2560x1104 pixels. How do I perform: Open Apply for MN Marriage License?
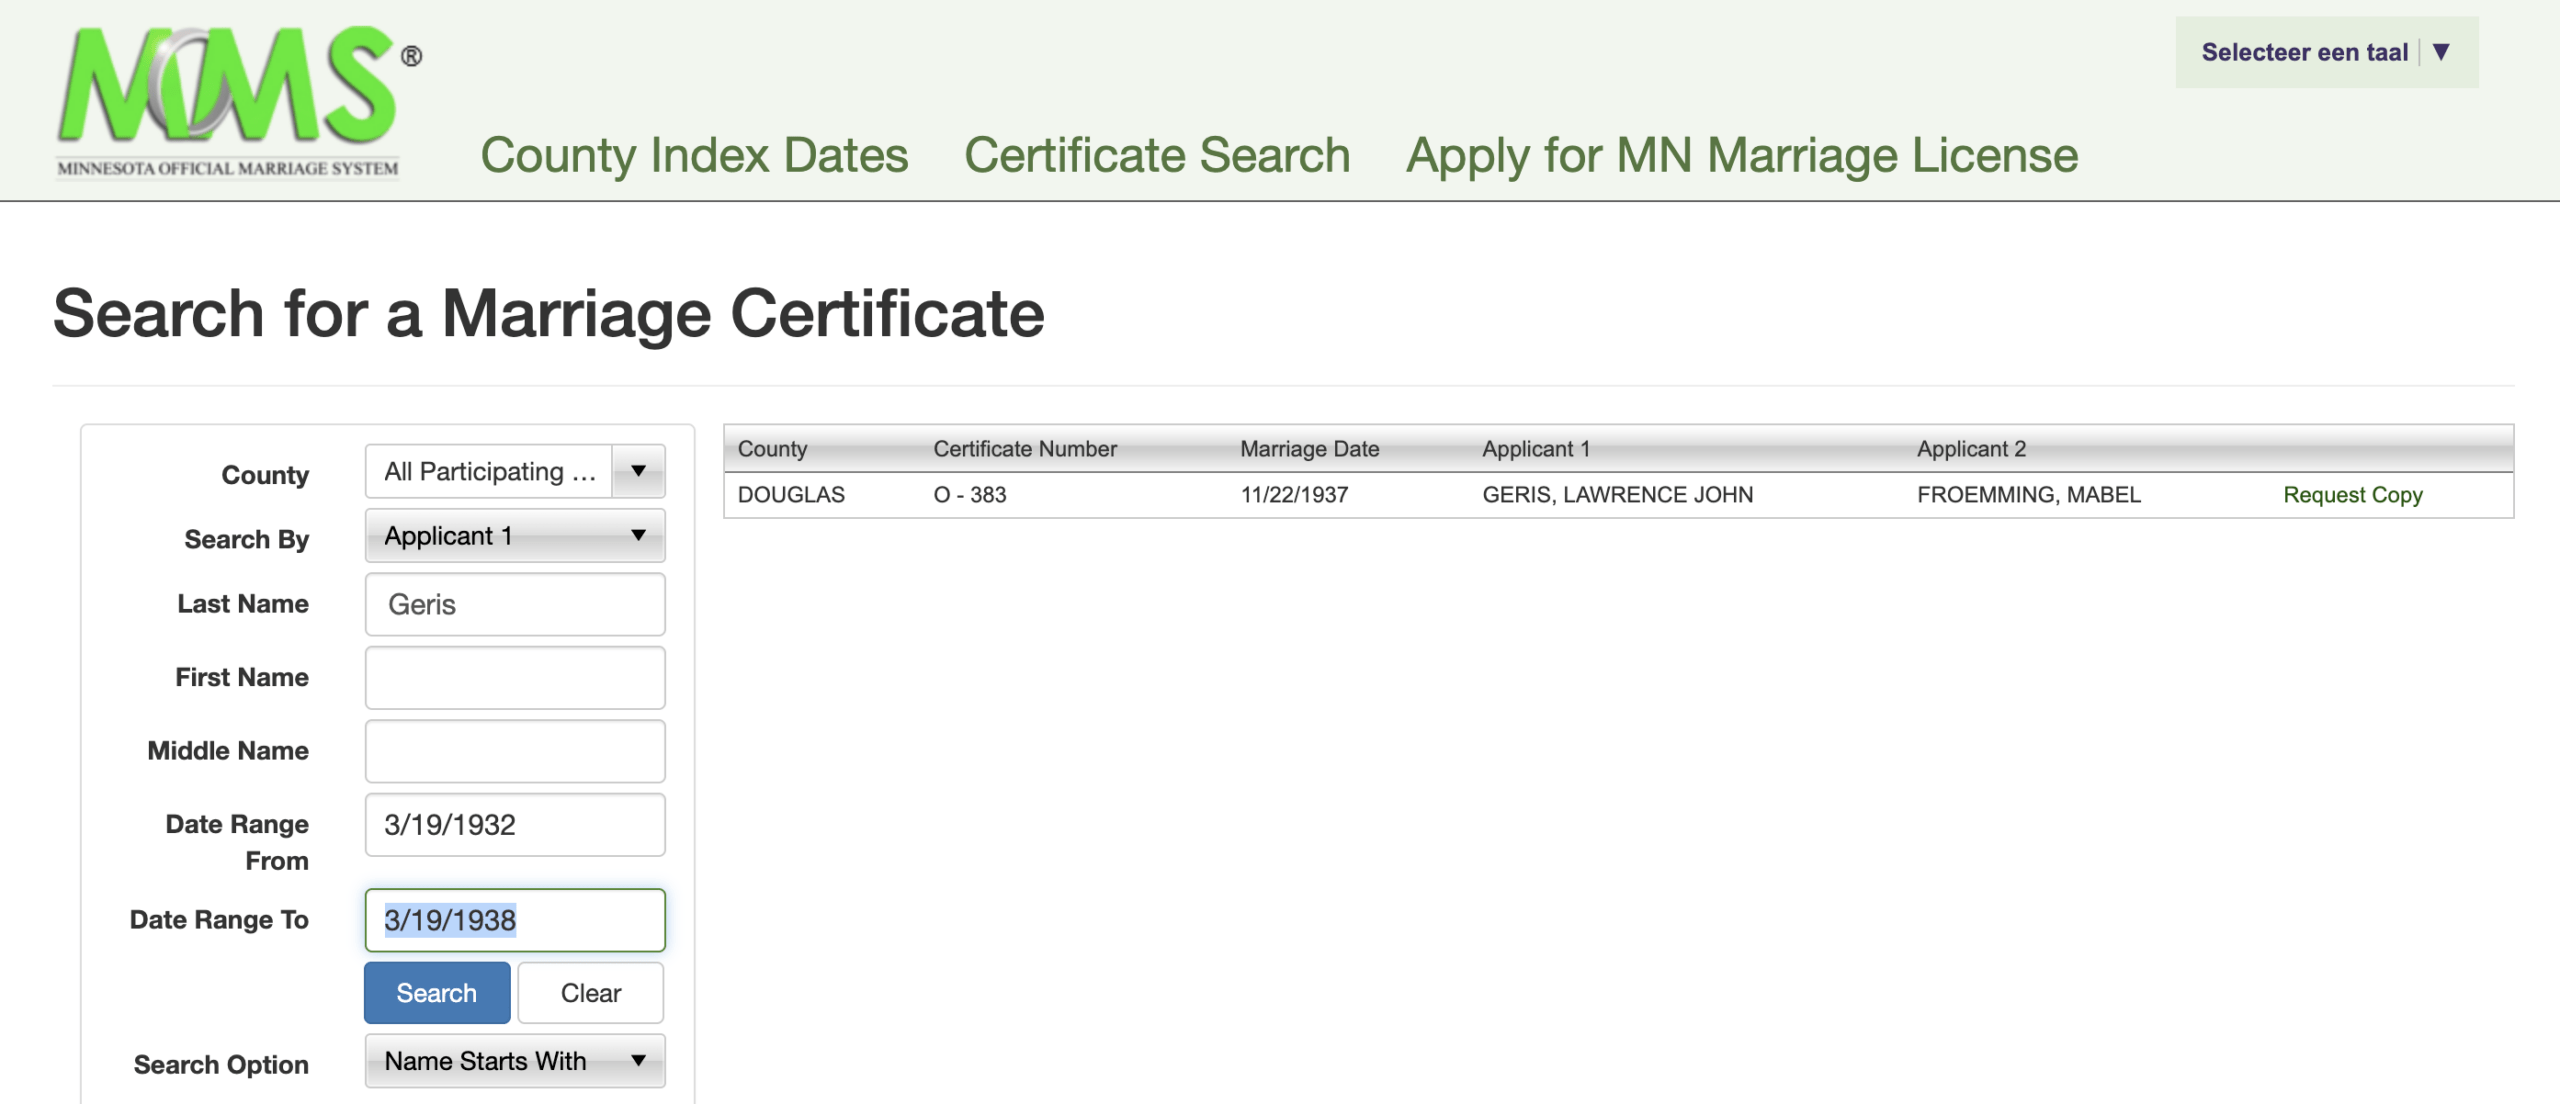(1742, 155)
